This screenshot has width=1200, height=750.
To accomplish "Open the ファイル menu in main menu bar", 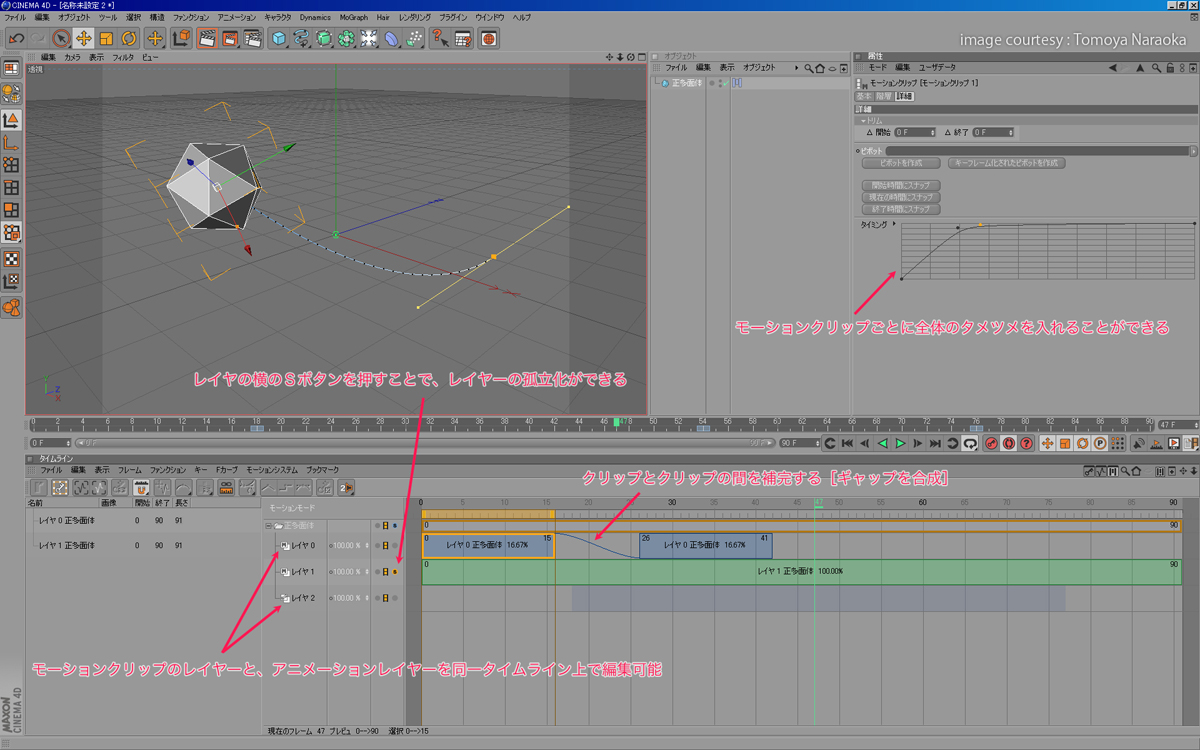I will 16,18.
